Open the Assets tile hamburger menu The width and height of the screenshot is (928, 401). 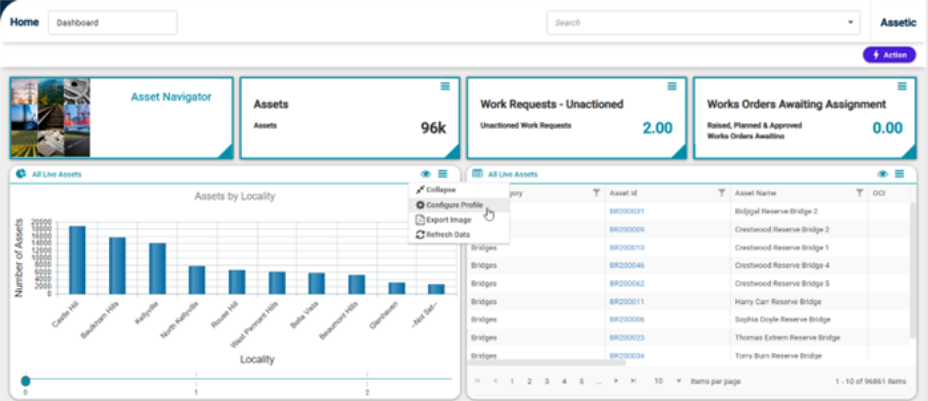pyautogui.click(x=445, y=87)
